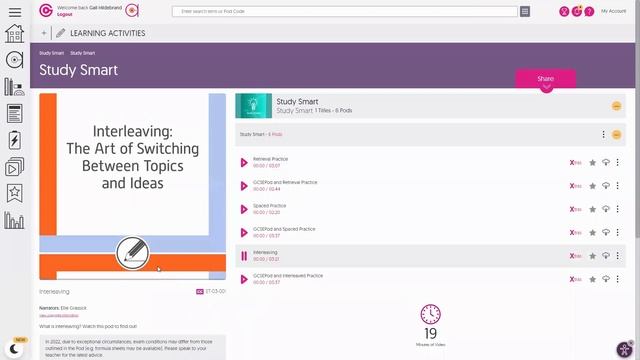This screenshot has height=360, width=640.
Task: Play the GCSEPod and Retrieval Practice pod
Action: click(244, 186)
